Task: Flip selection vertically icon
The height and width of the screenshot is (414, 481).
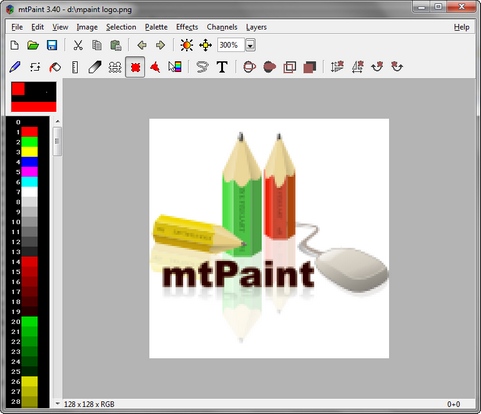Action: pyautogui.click(x=337, y=67)
